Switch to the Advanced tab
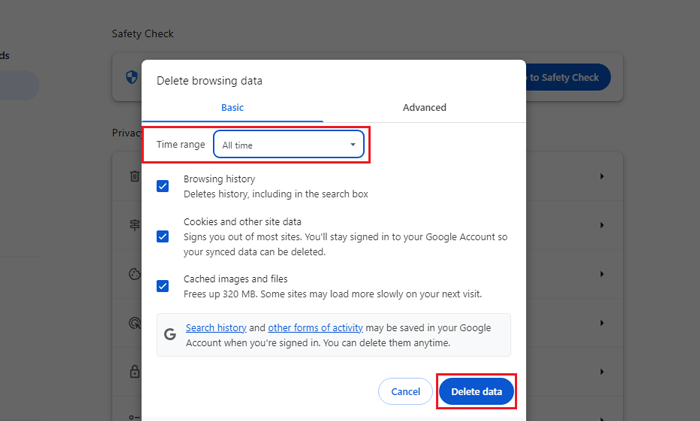This screenshot has width=700, height=421. (424, 107)
